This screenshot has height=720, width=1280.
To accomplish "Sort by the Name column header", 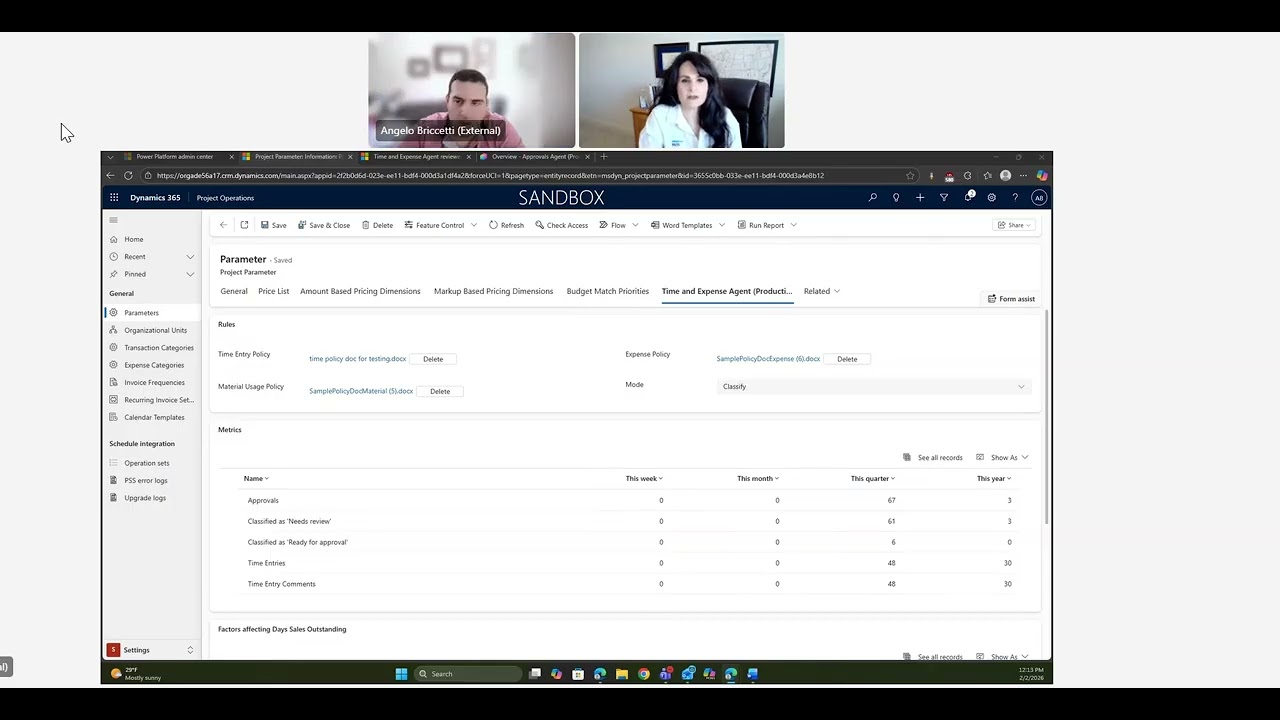I will (256, 478).
